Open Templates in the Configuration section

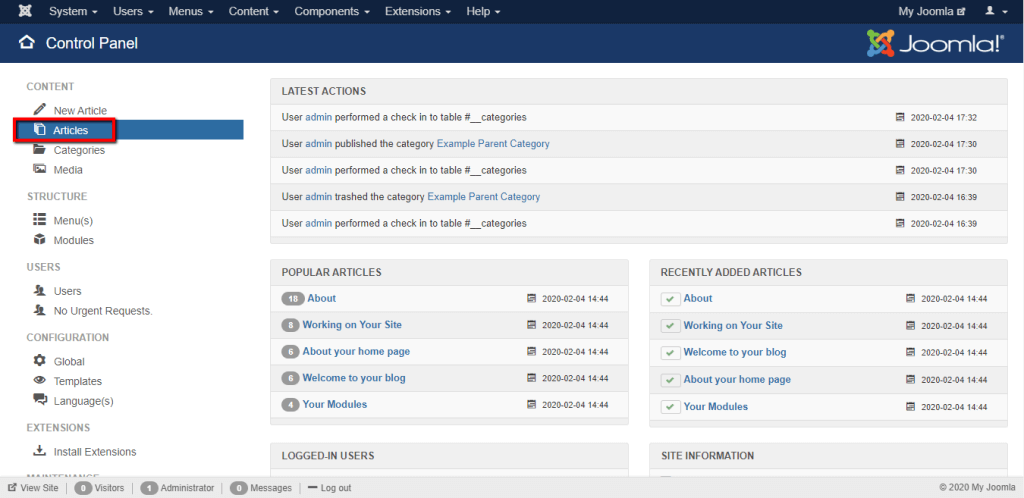pyautogui.click(x=78, y=381)
